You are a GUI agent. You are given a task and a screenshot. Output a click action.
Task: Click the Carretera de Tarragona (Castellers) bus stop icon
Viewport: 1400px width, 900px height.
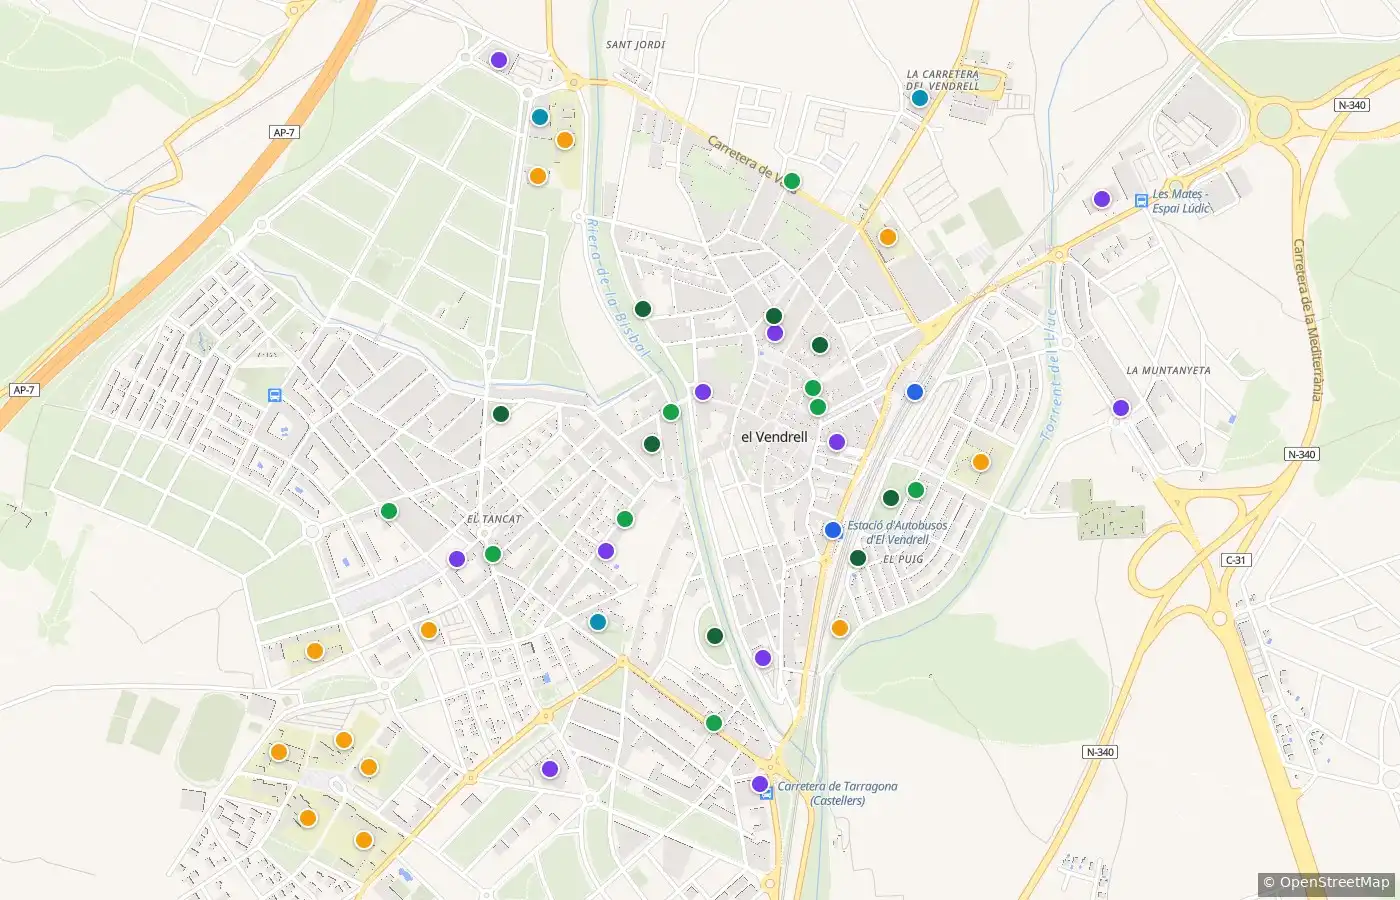(767, 793)
